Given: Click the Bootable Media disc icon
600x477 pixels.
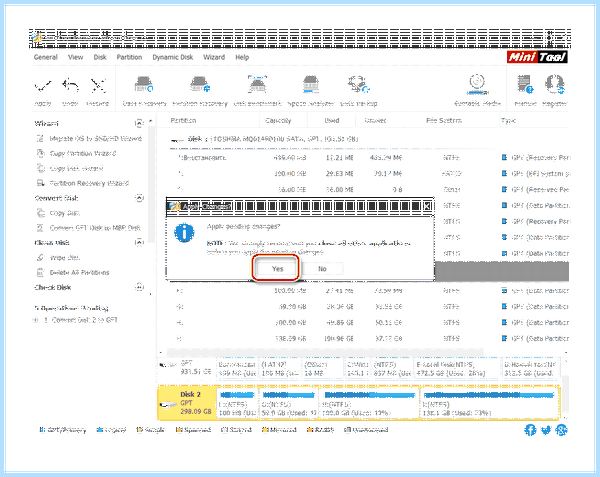Looking at the screenshot, I should pos(477,85).
